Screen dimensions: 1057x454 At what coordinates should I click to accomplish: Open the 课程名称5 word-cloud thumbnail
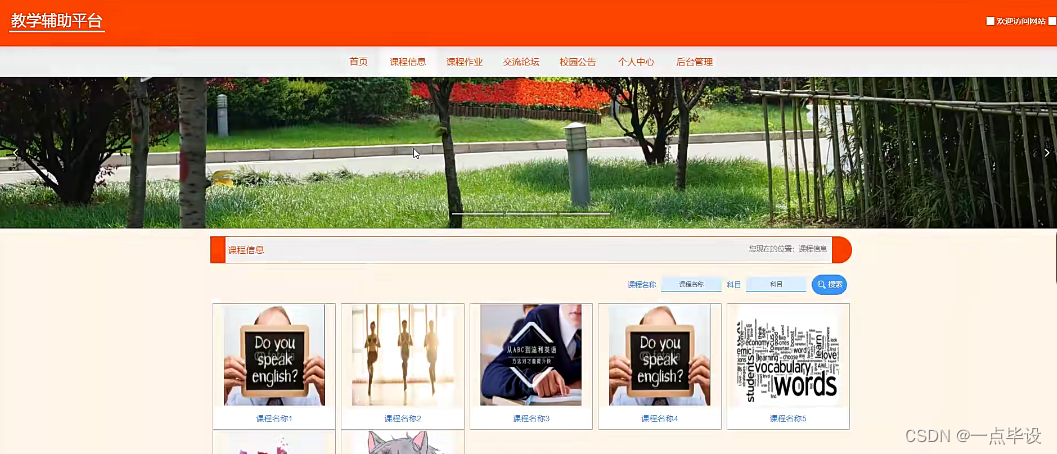[x=788, y=356]
